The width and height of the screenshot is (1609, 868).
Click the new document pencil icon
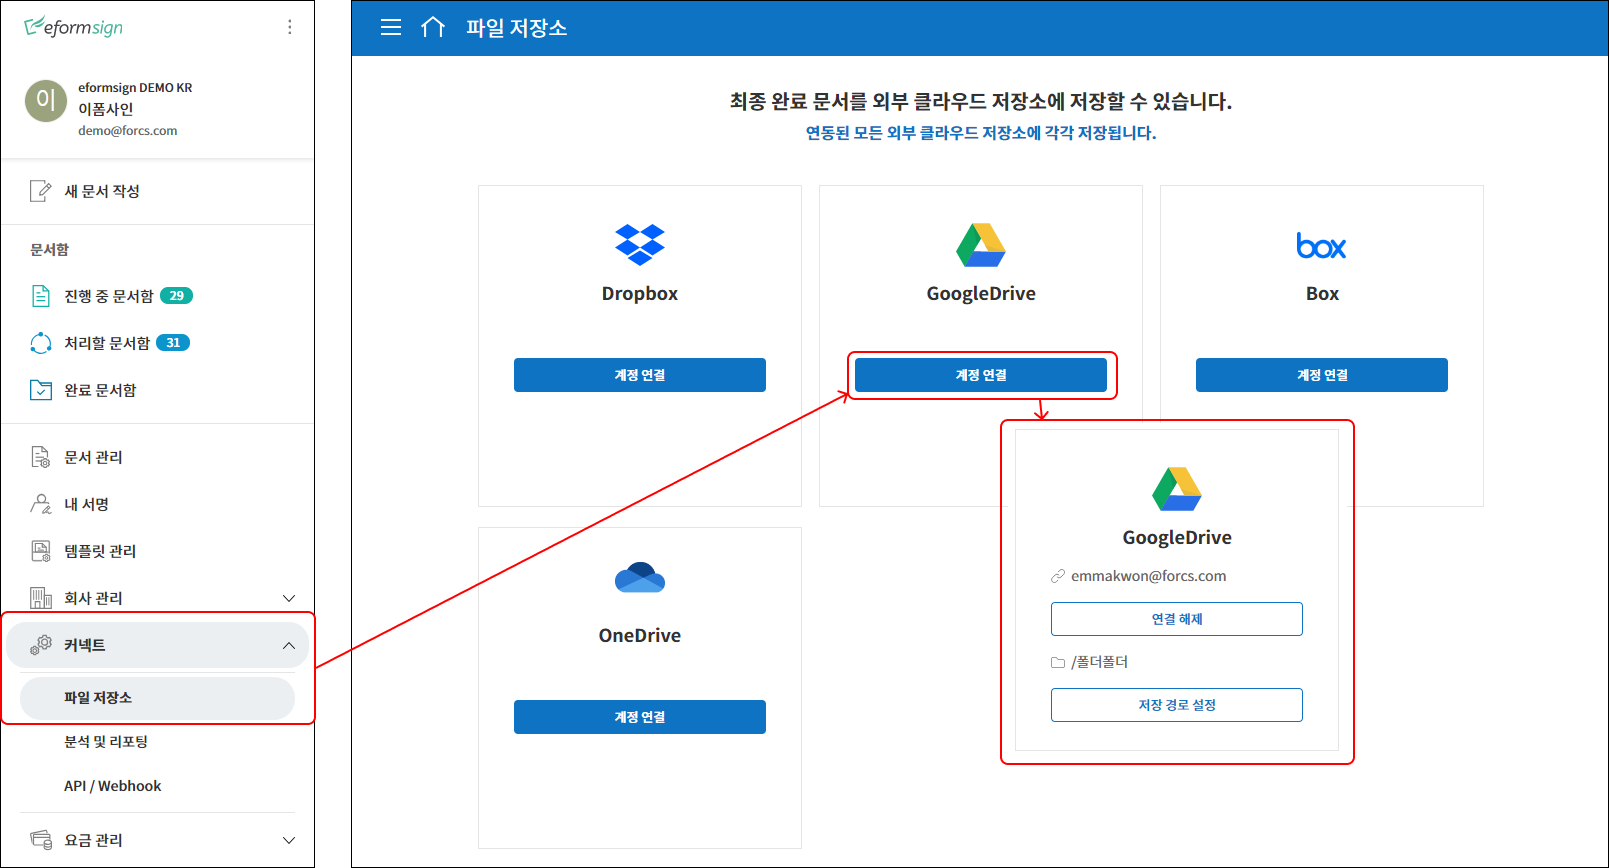[41, 191]
